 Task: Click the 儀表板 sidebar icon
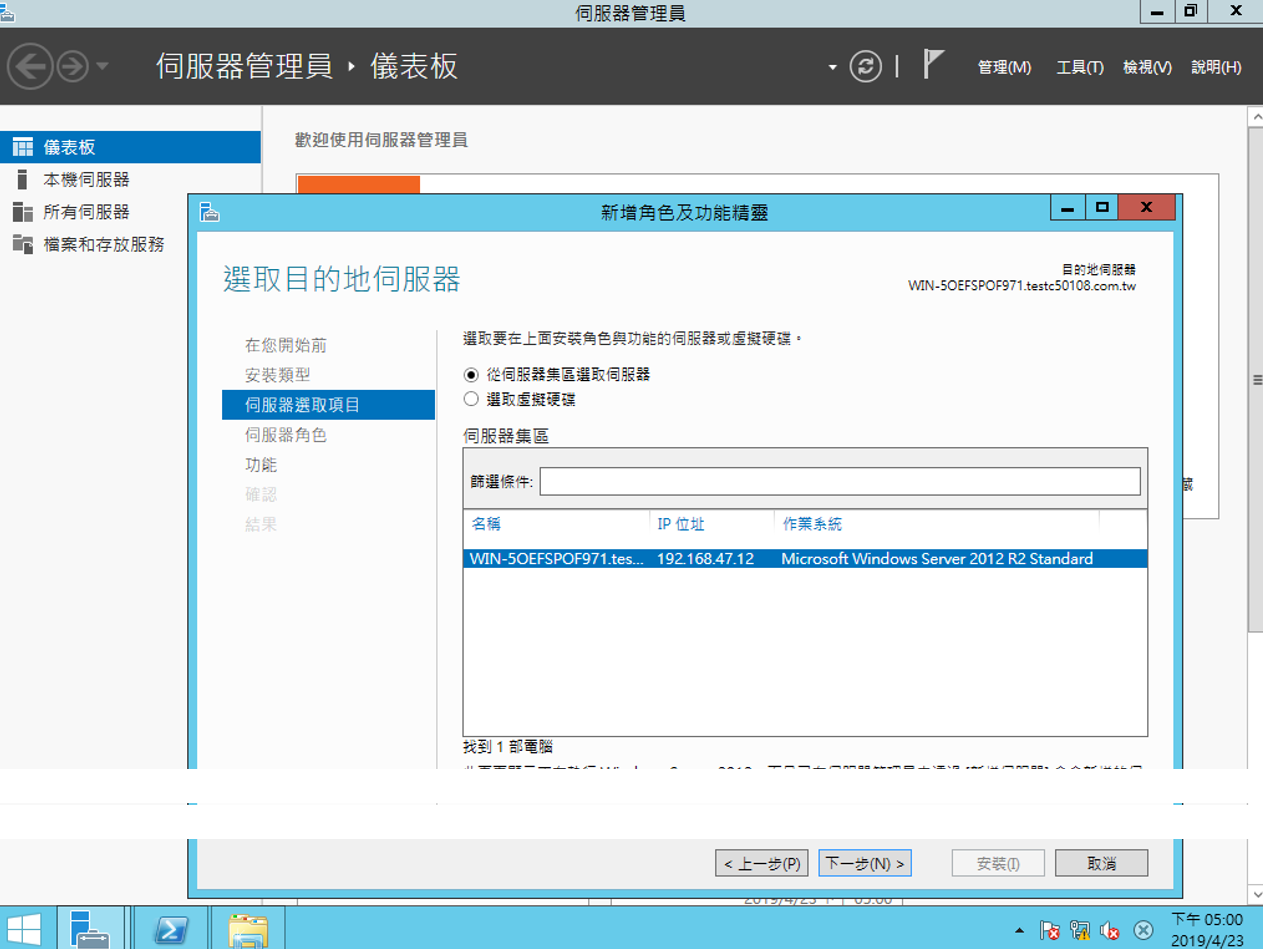coord(22,147)
